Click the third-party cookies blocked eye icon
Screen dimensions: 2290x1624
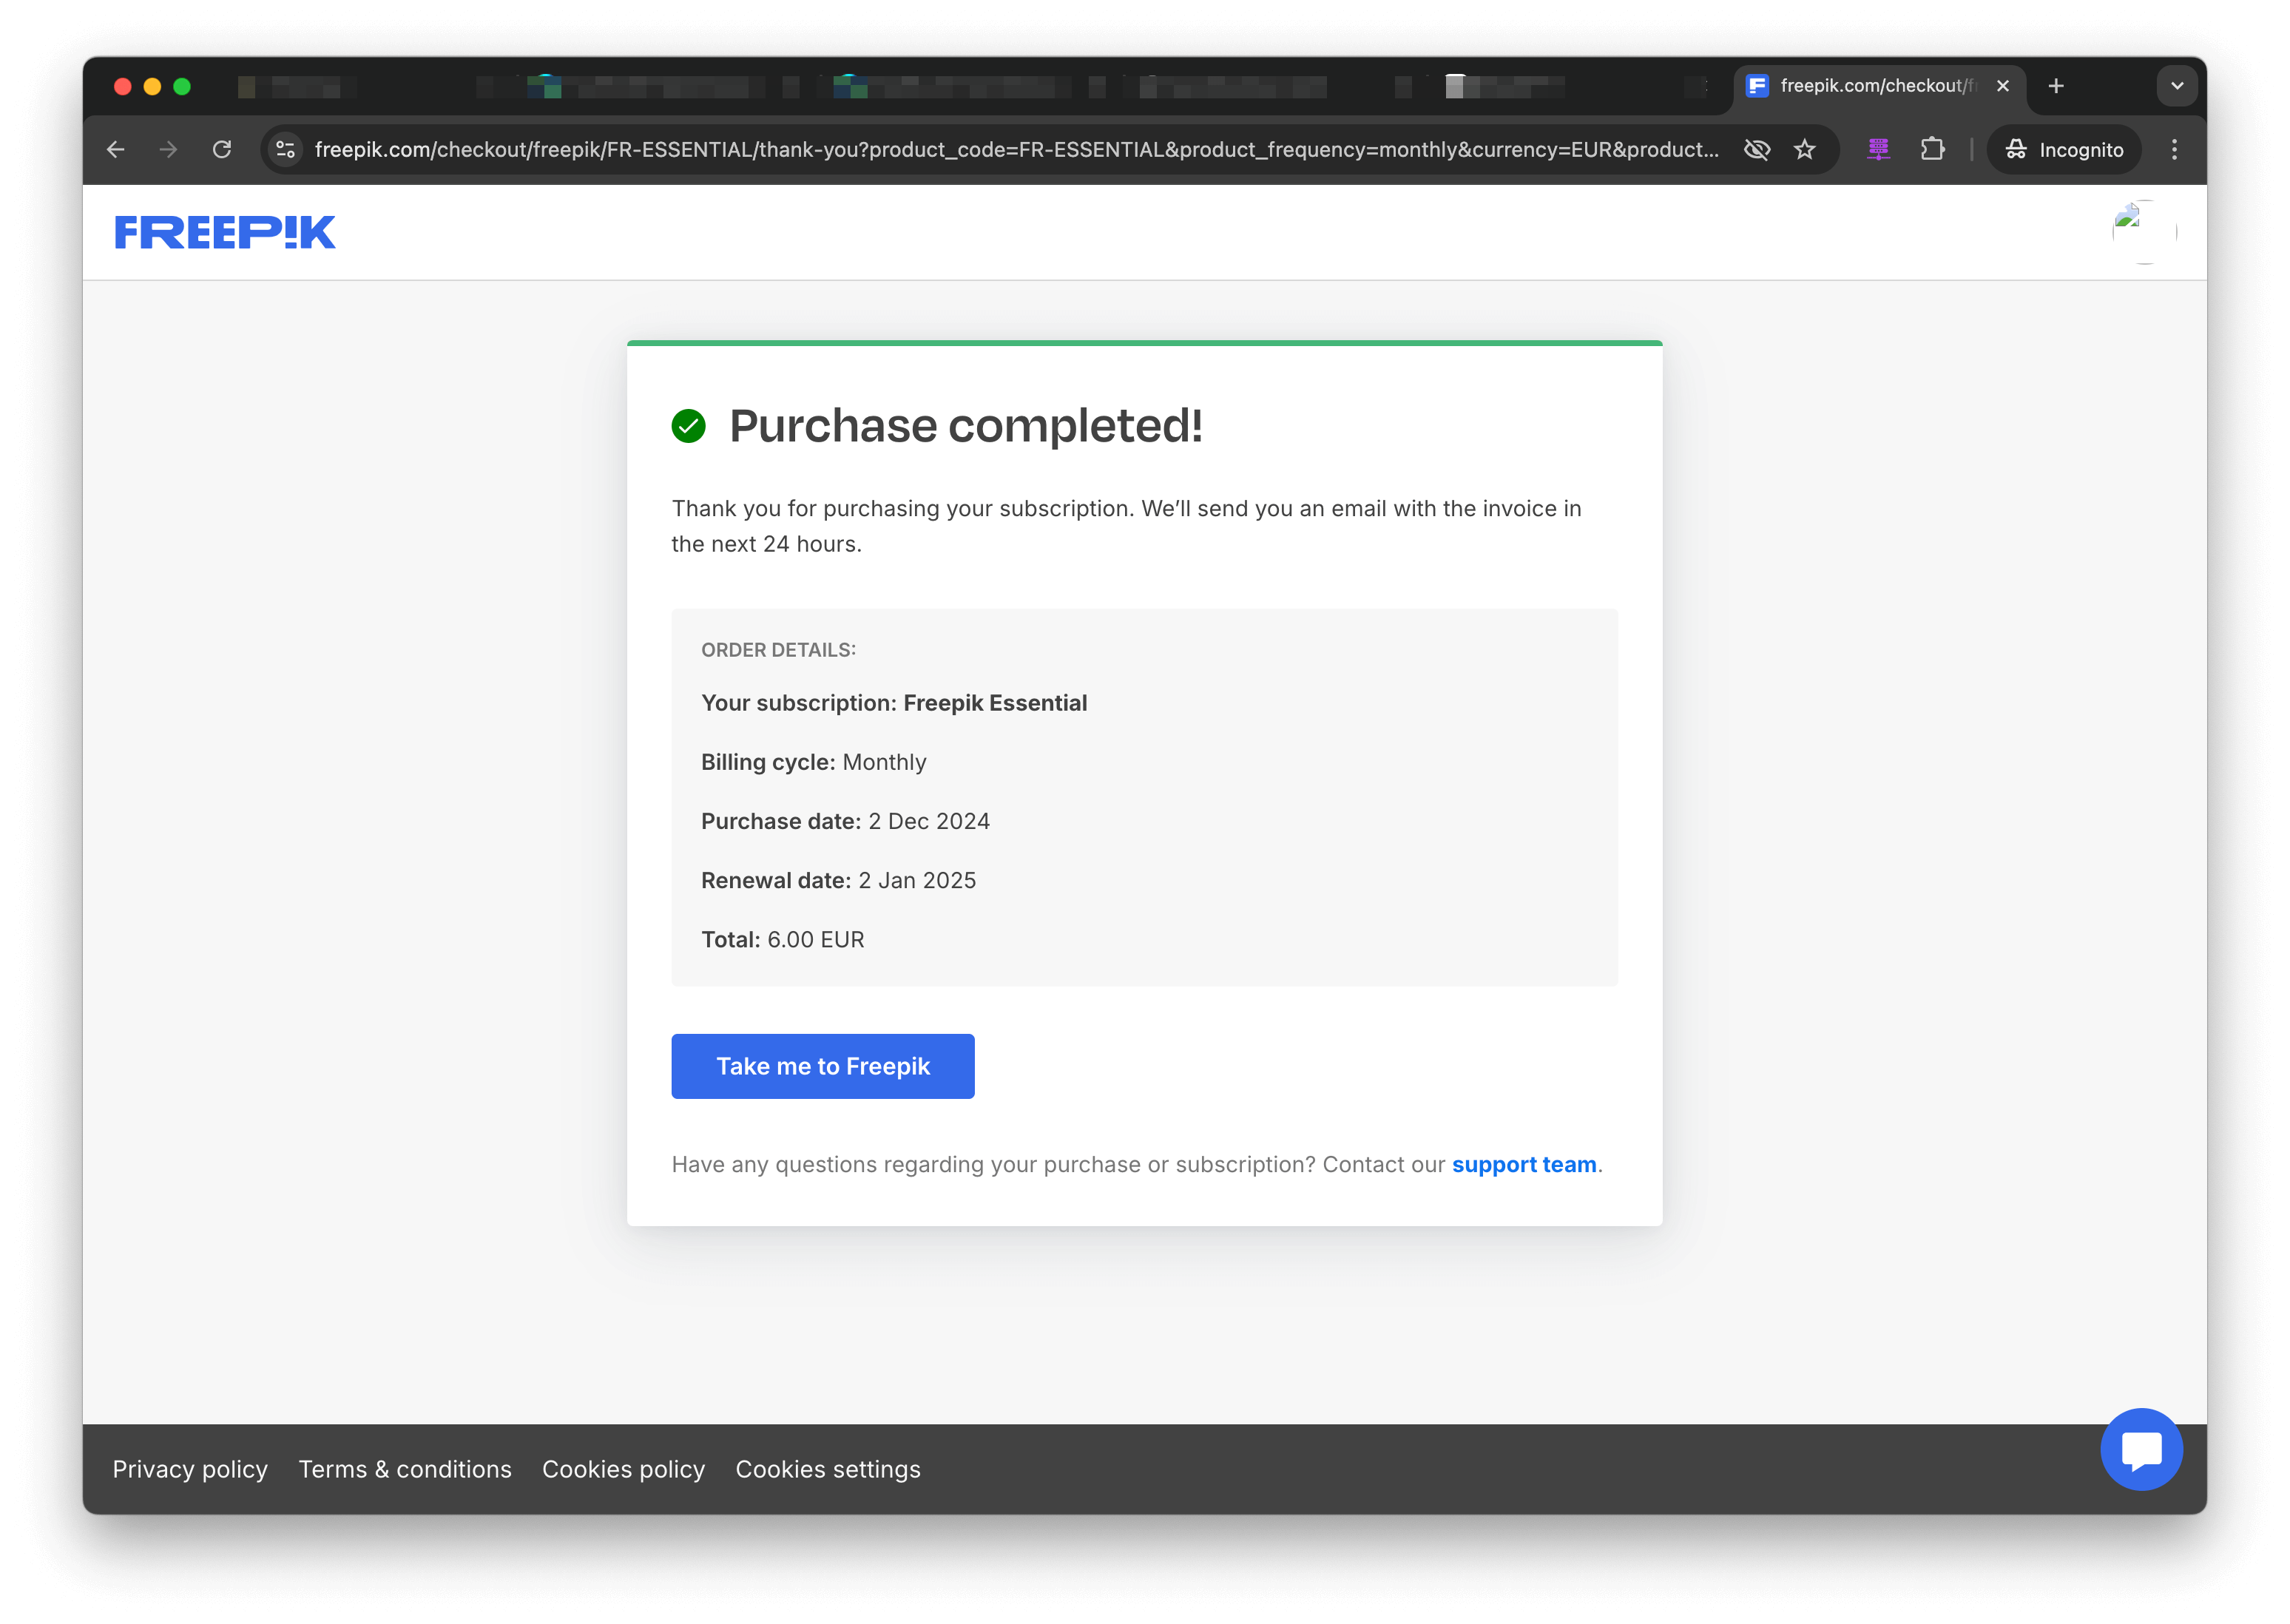pyautogui.click(x=1757, y=149)
